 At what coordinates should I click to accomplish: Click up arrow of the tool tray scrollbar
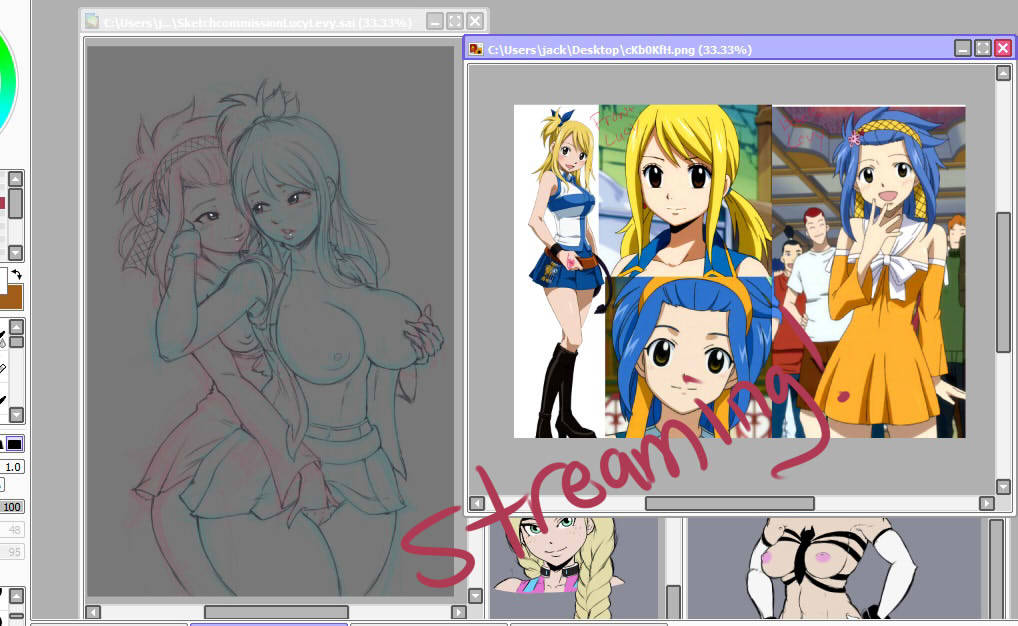point(16,327)
